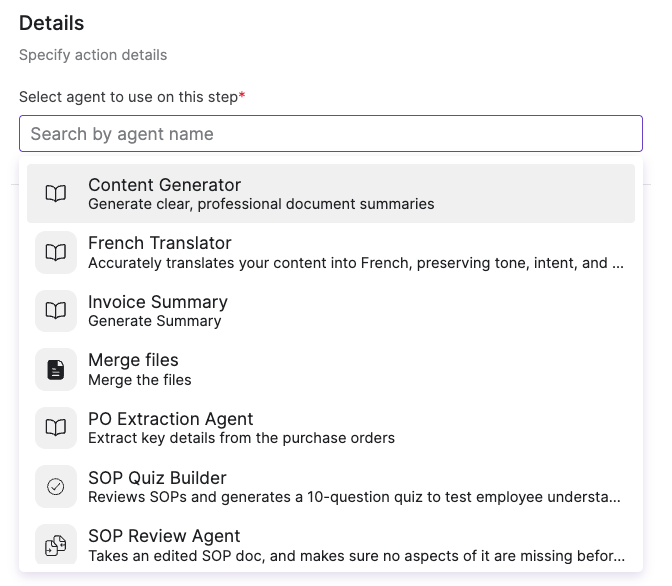Click the Merge files document icon

(56, 370)
